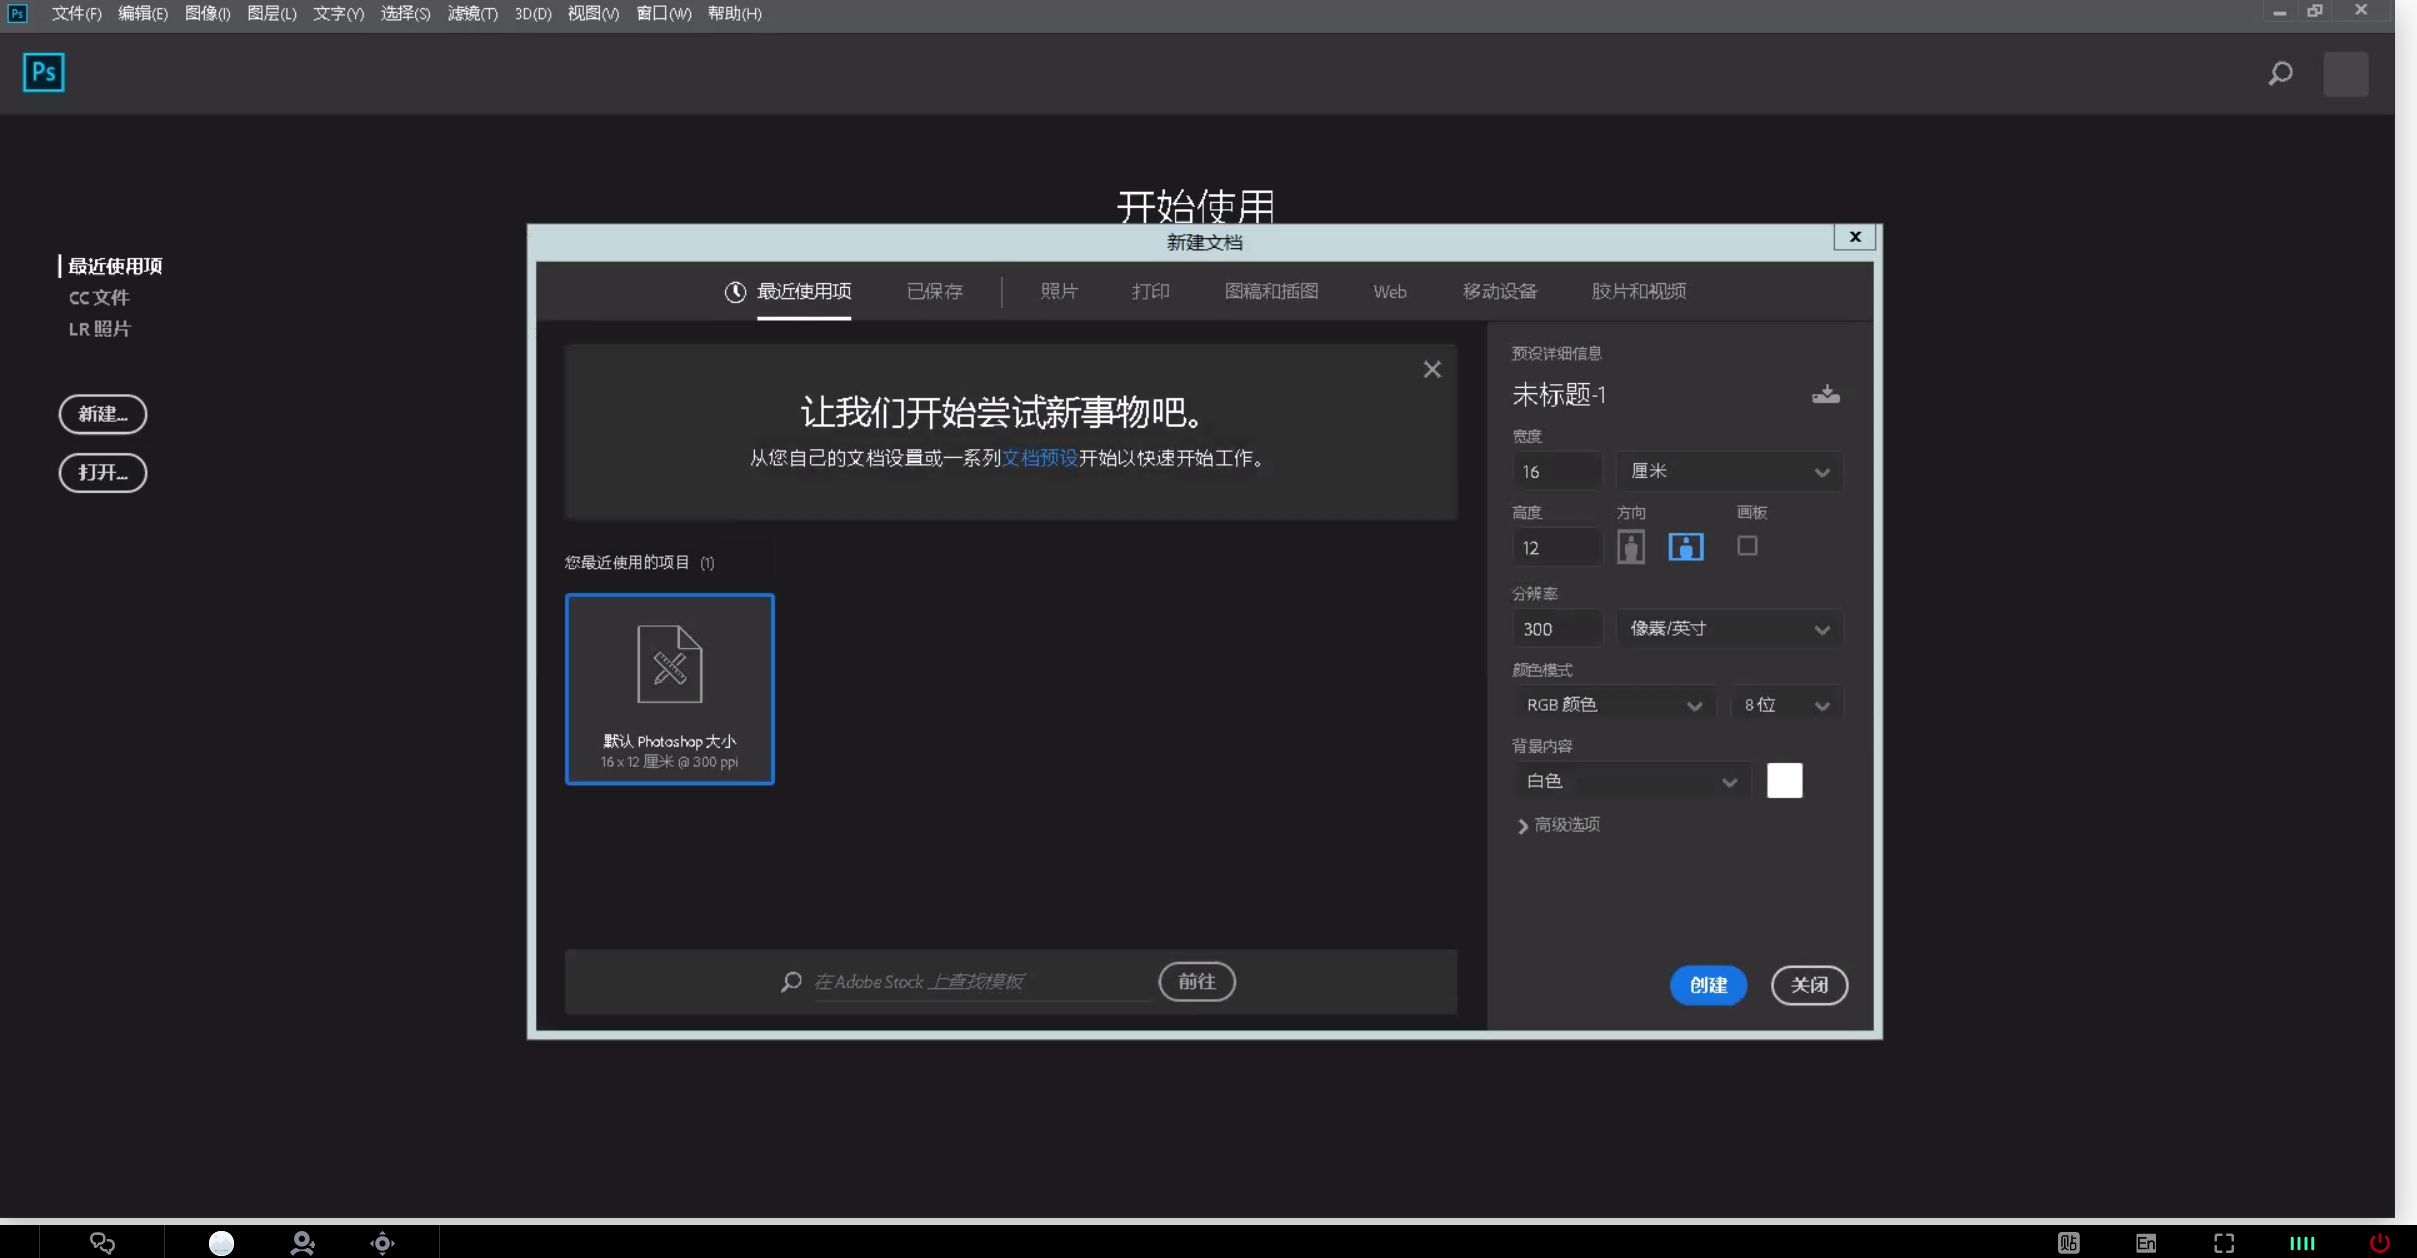Switch to the 照片 tab
Image resolution: width=2417 pixels, height=1258 pixels.
pyautogui.click(x=1059, y=291)
